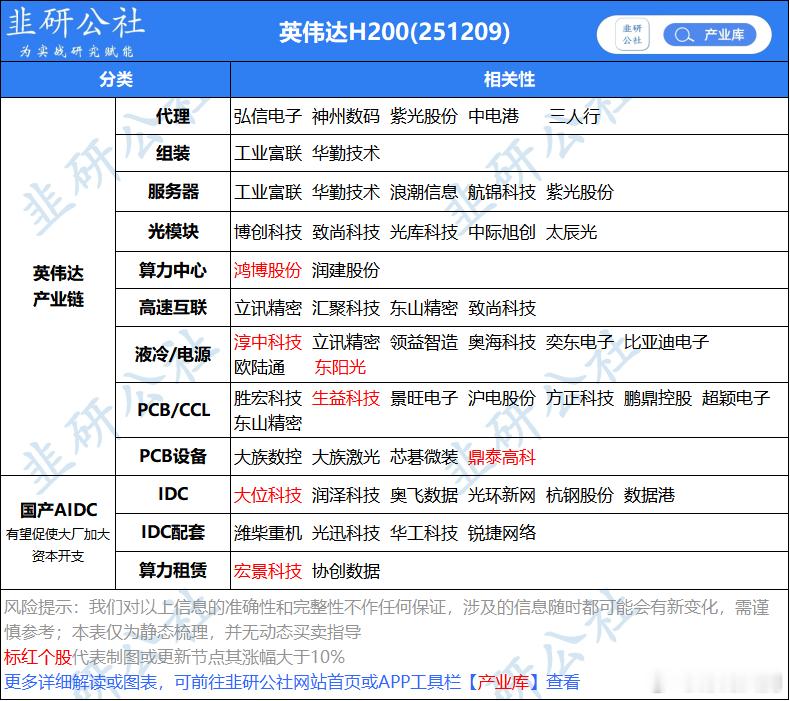790x701 pixels.
Task: Click 汇聚科技 in the 高速互联 row
Action: (x=346, y=308)
